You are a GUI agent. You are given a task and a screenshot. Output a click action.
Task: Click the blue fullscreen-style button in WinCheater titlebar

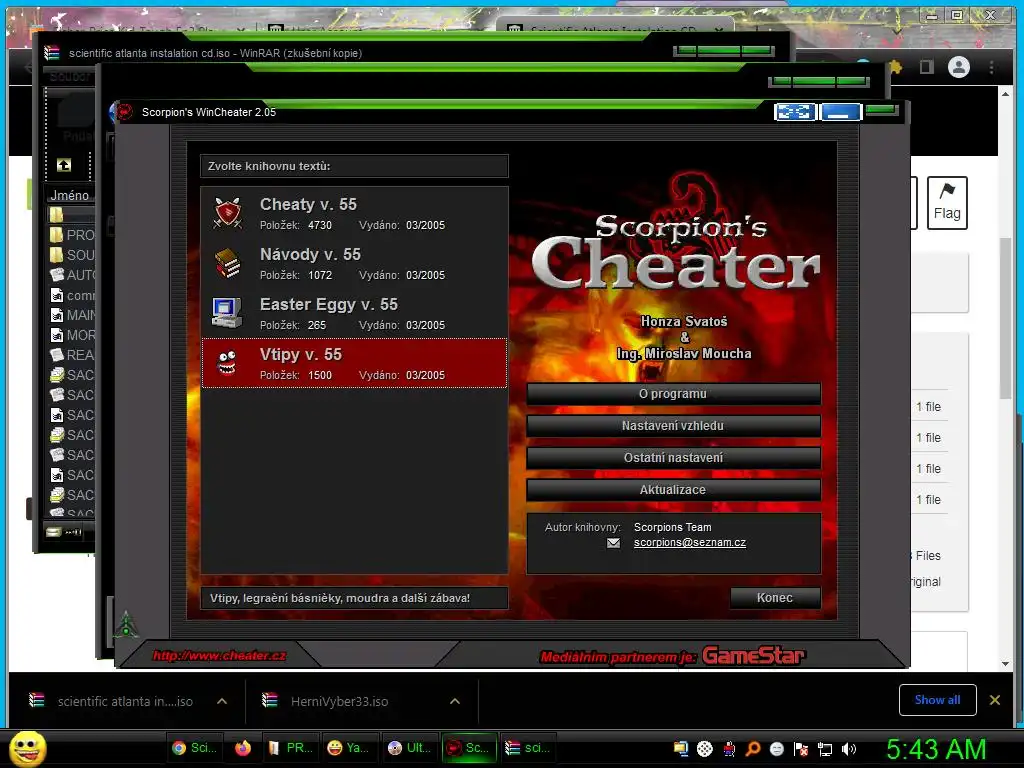point(795,112)
